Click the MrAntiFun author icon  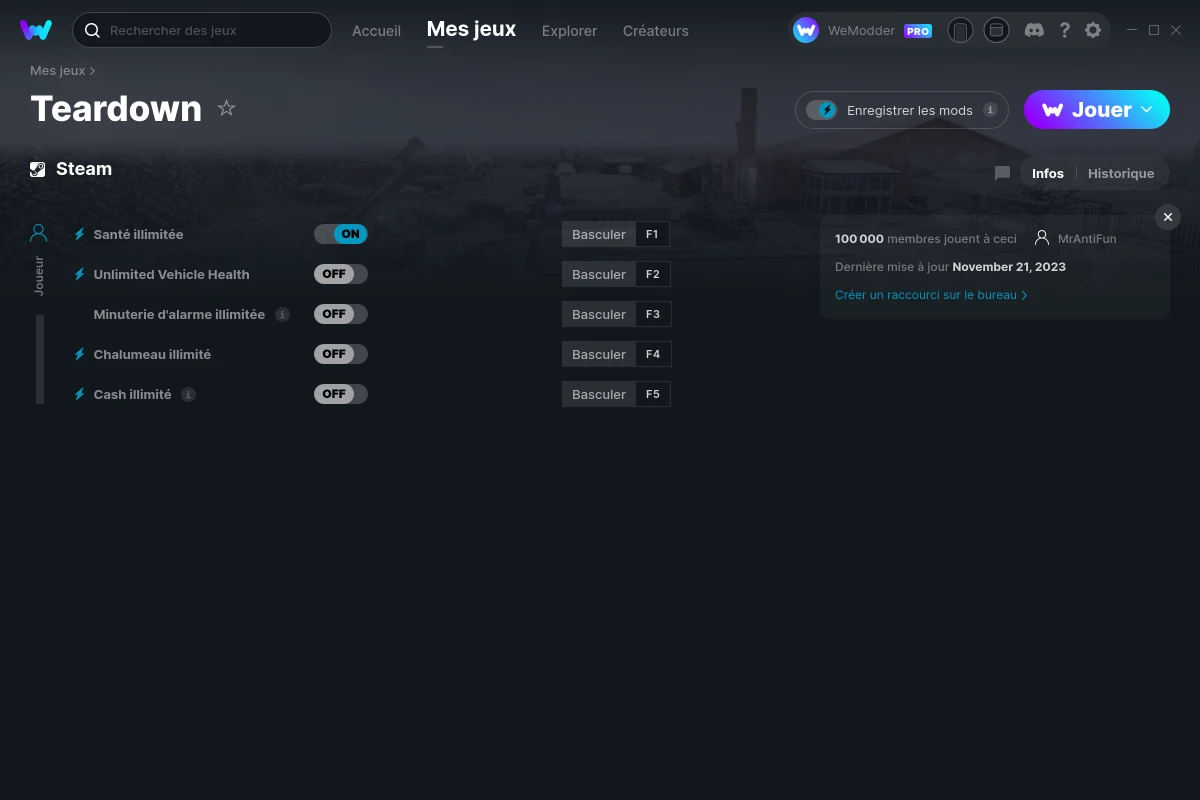[1042, 238]
